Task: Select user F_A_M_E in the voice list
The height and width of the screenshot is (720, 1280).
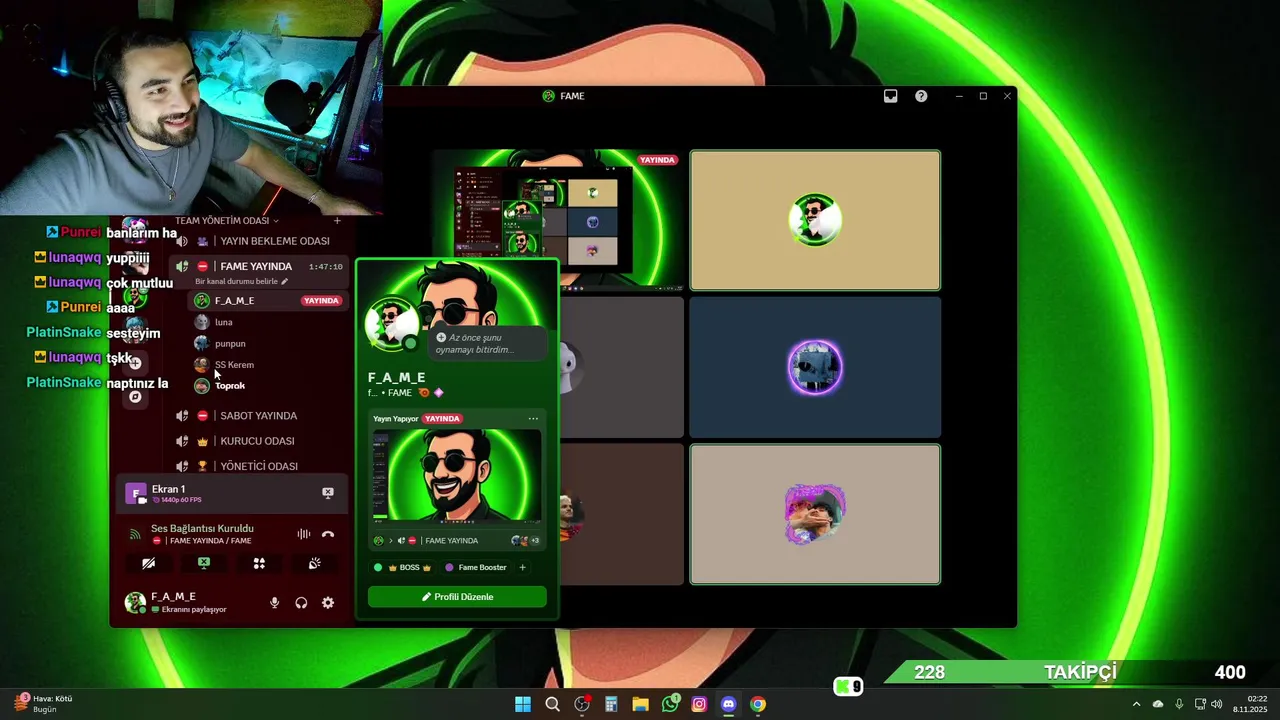Action: click(x=268, y=301)
